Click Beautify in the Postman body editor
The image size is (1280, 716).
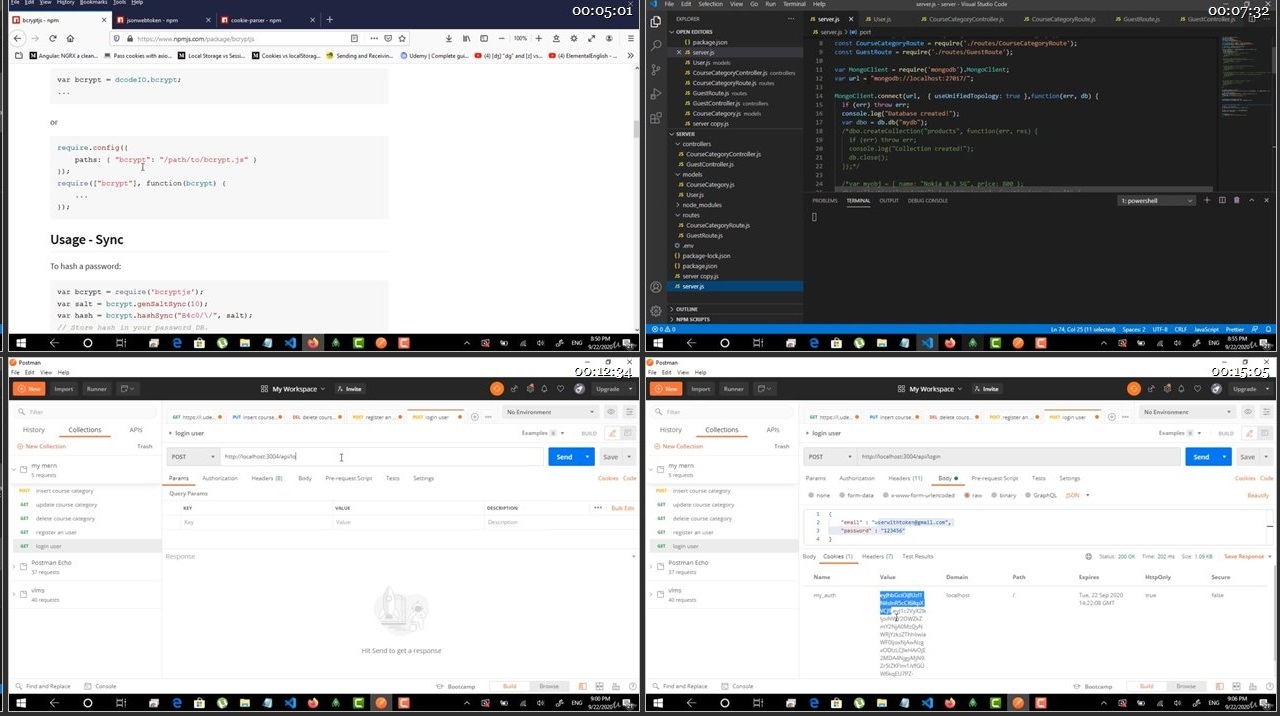[1258, 495]
